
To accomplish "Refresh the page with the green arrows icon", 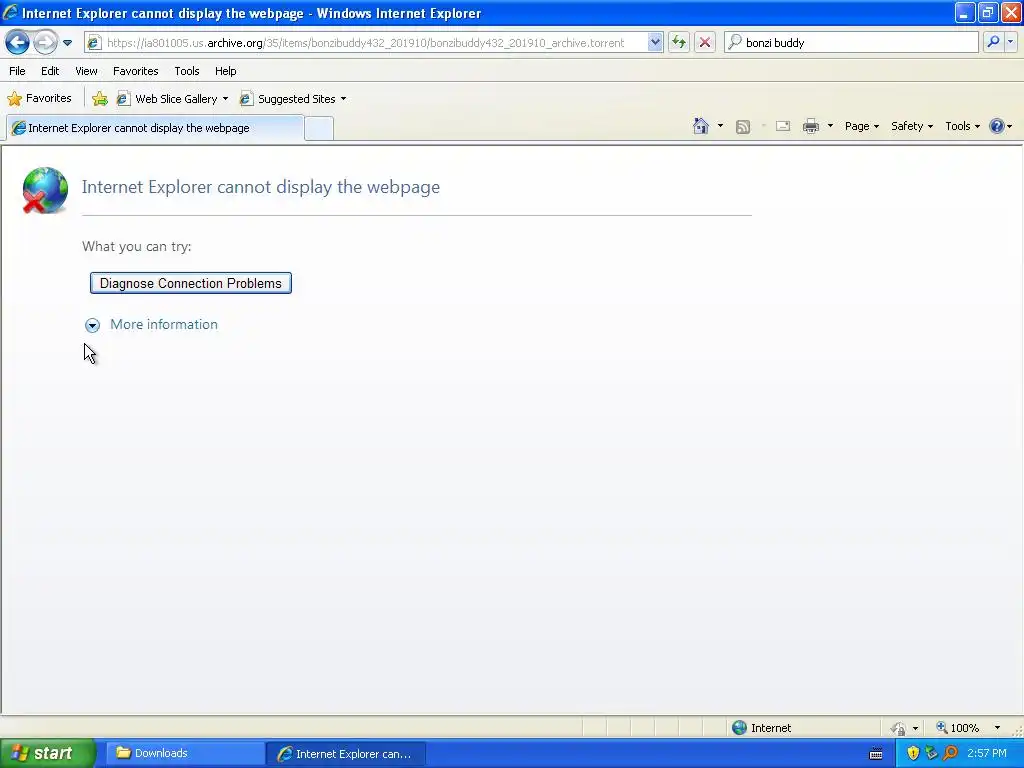I will (679, 42).
